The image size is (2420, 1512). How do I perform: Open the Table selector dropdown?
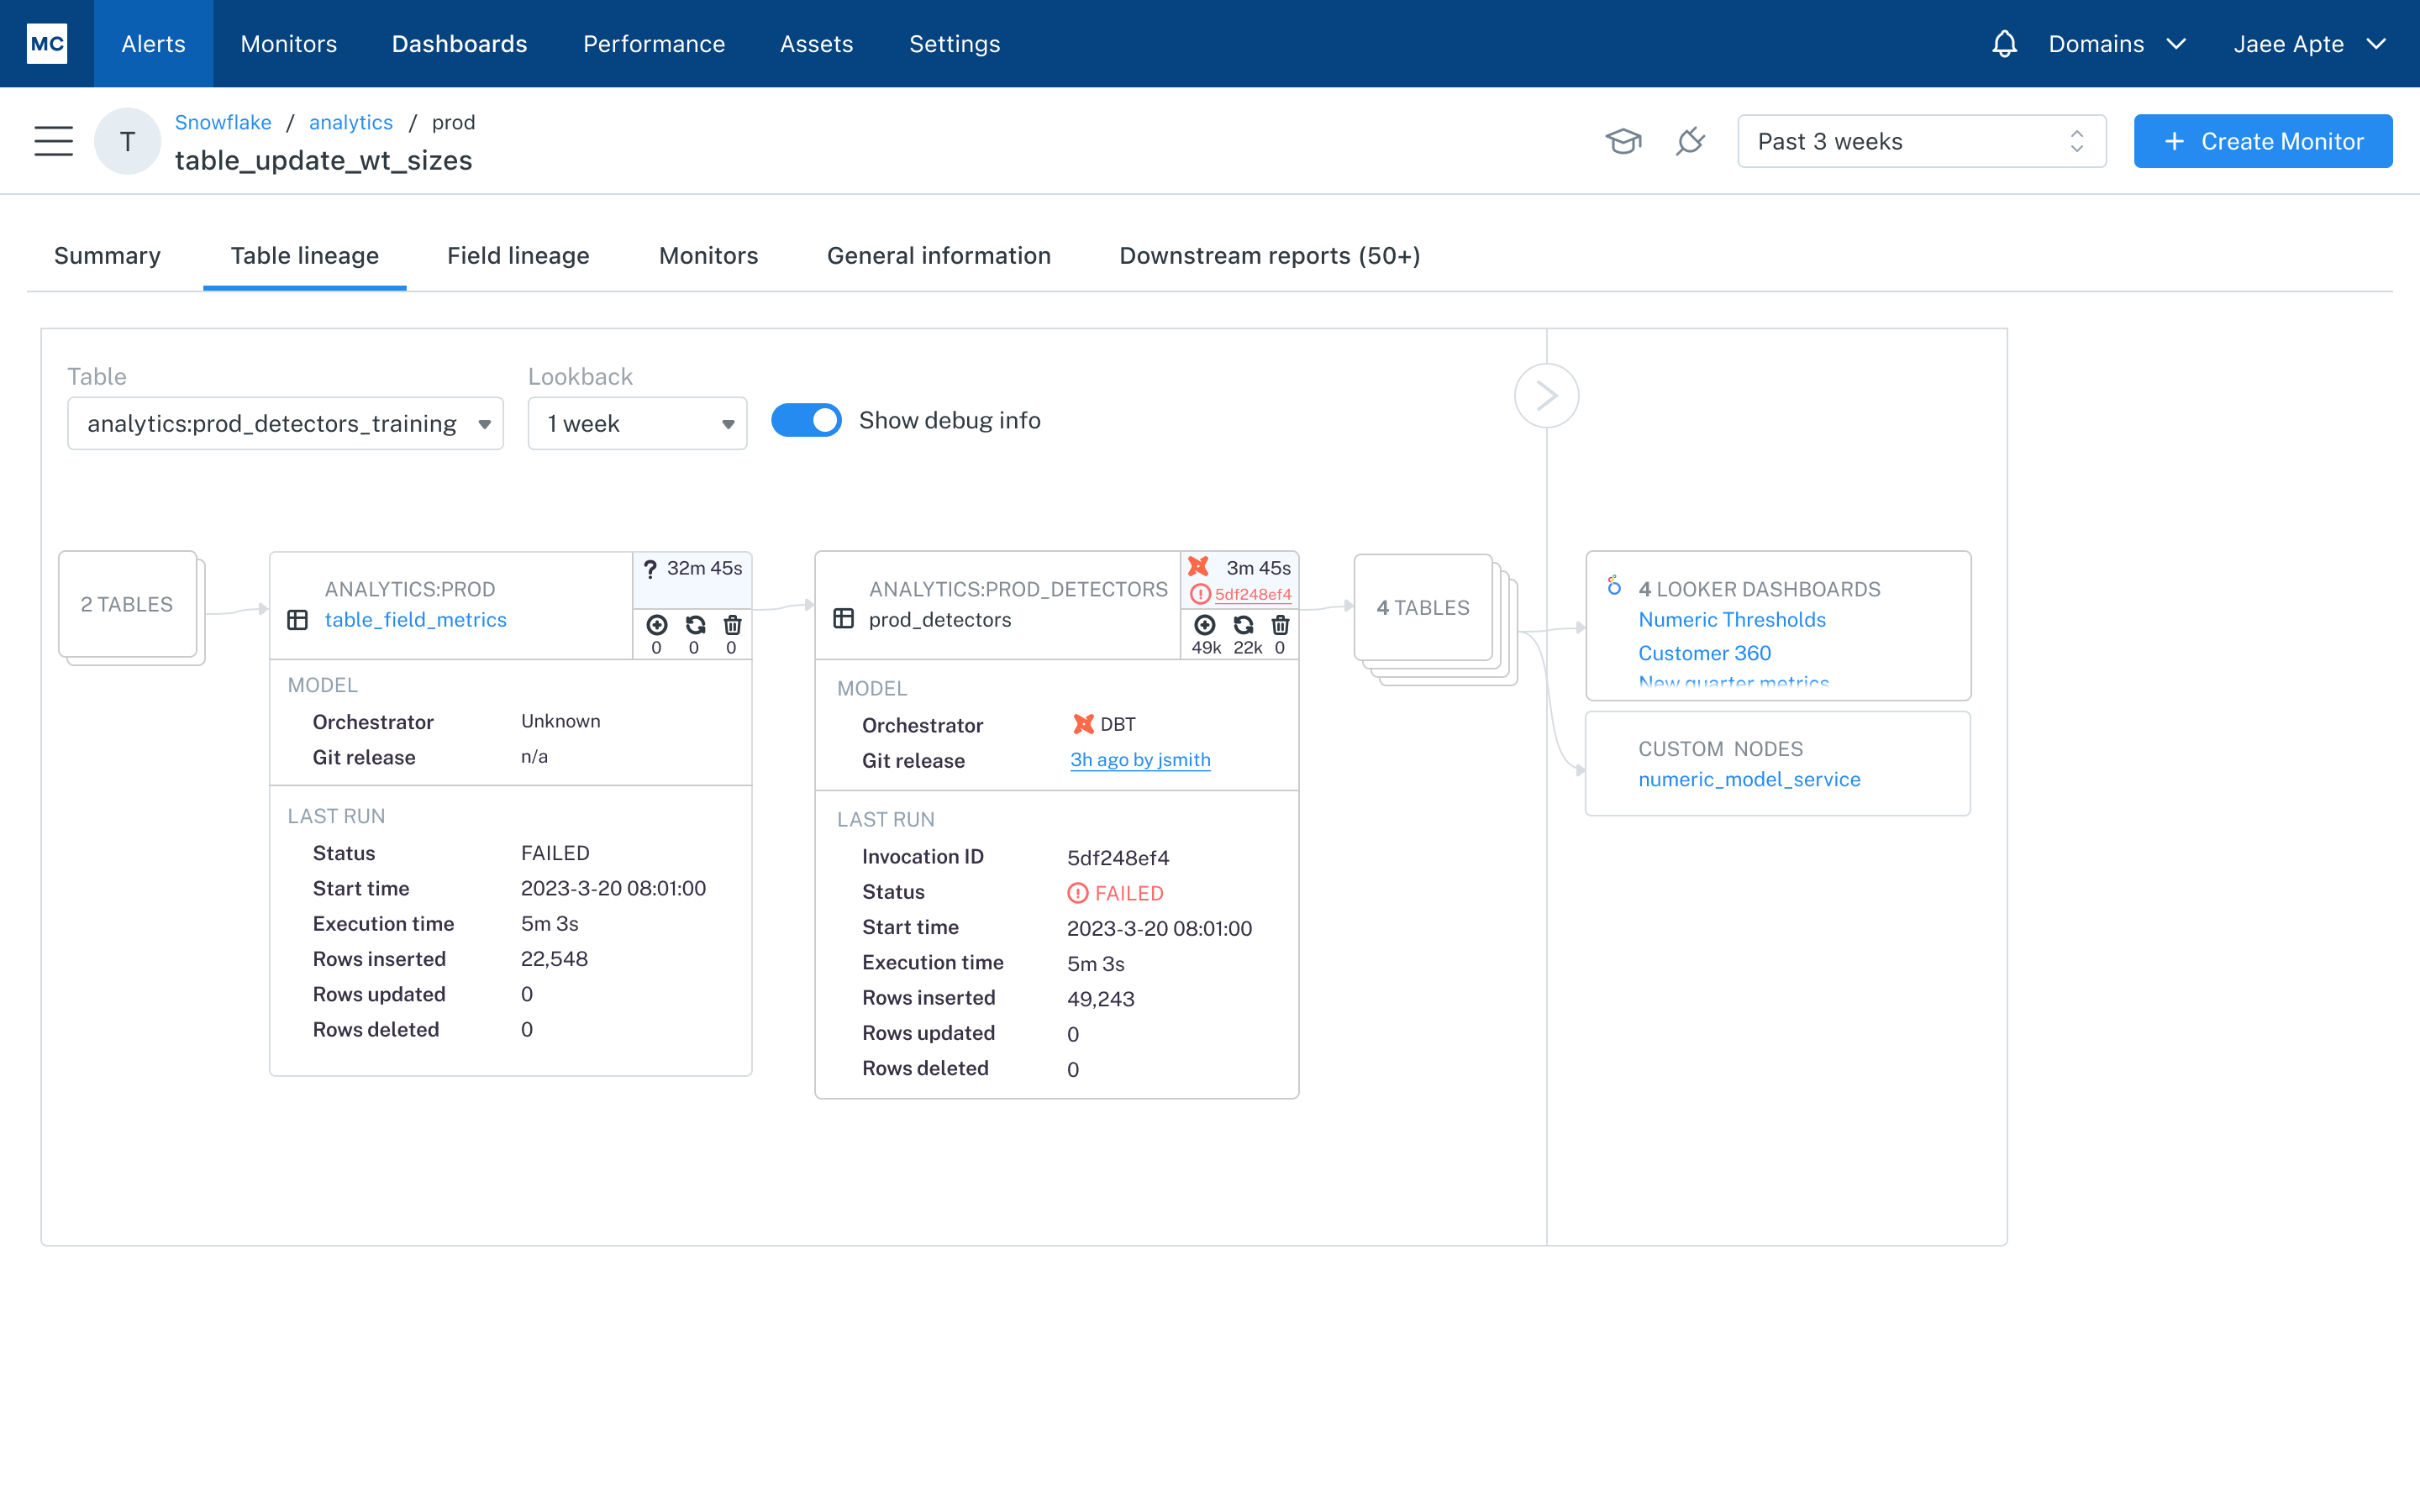pyautogui.click(x=285, y=424)
